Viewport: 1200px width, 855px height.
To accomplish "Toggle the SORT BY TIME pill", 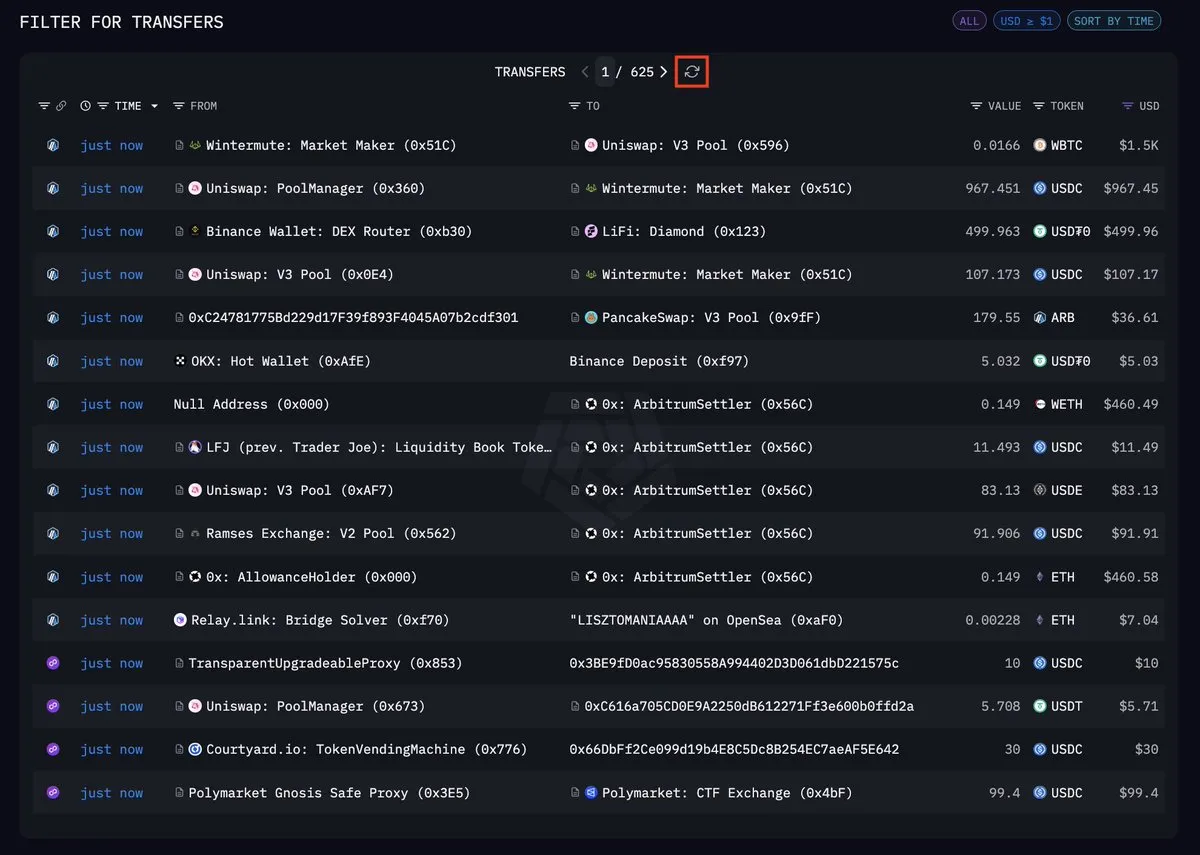I will click(x=1113, y=21).
